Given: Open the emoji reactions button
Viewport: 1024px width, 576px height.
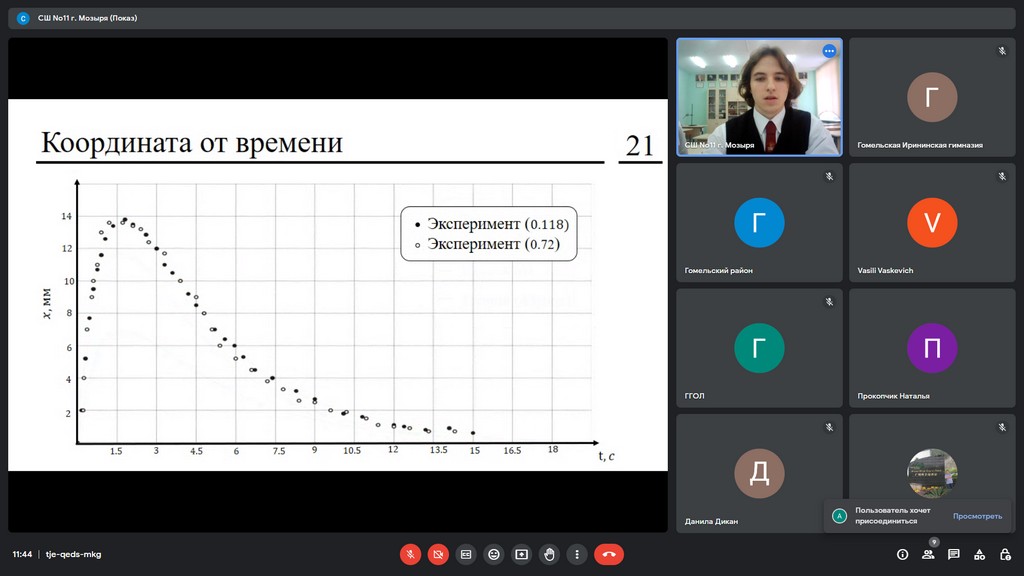Looking at the screenshot, I should pyautogui.click(x=494, y=554).
